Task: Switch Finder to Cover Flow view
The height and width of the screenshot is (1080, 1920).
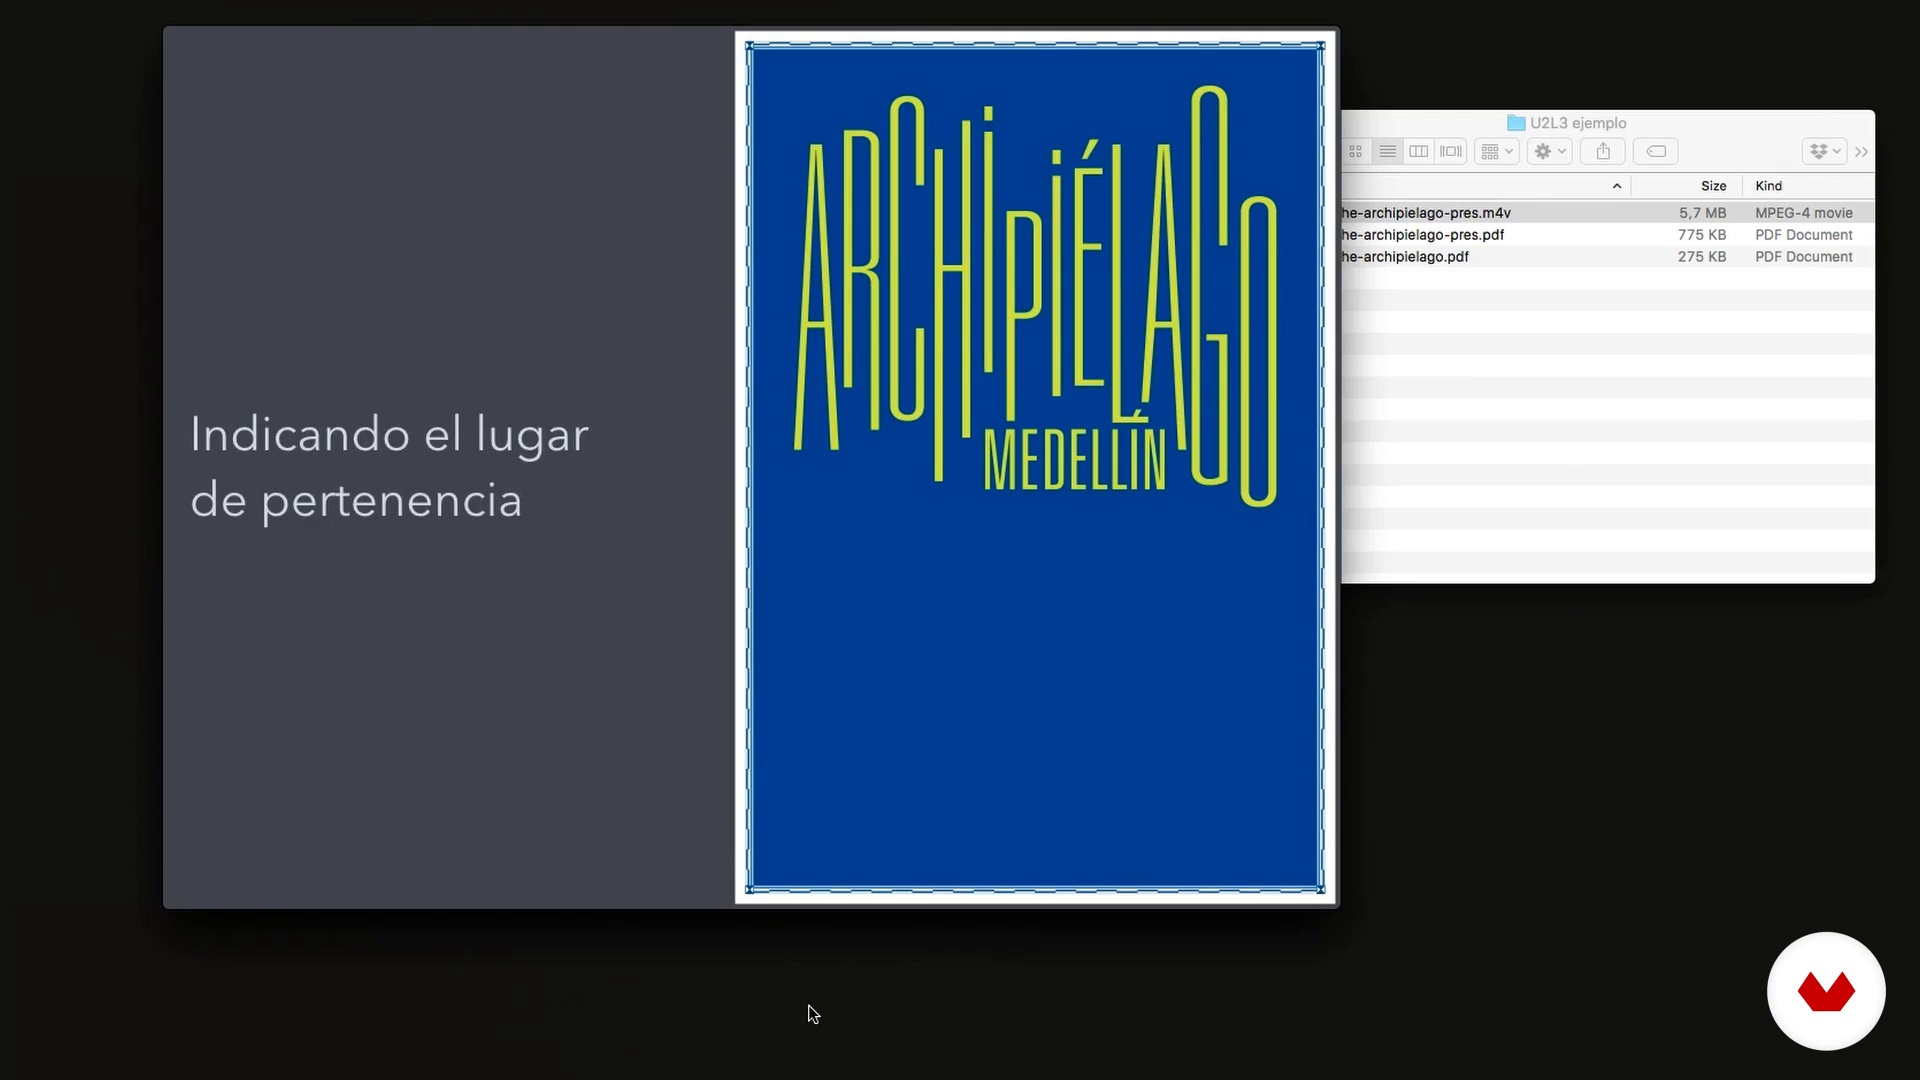Action: (x=1450, y=152)
